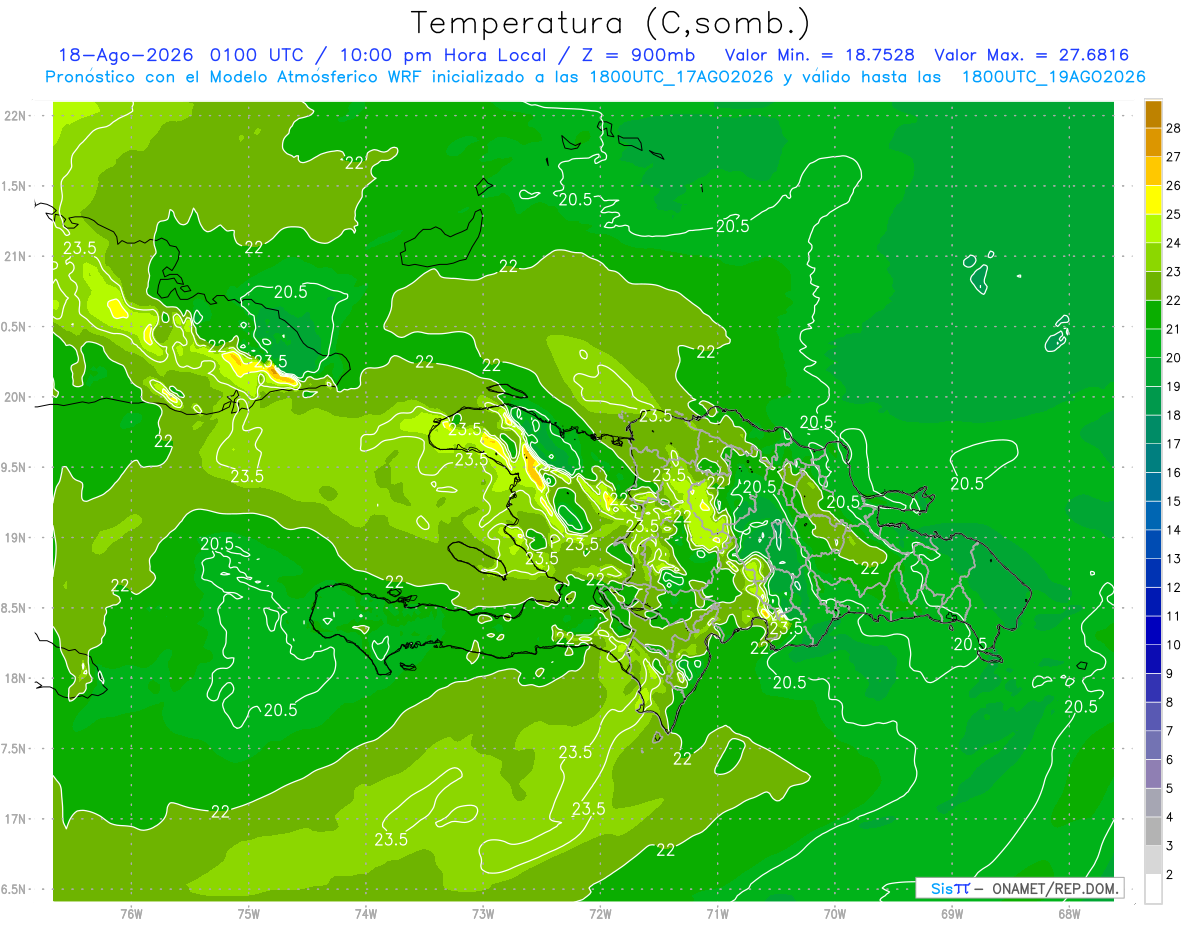1200x927 pixels.
Task: Click the color bar segment between 20 and 21
Action: (1153, 344)
